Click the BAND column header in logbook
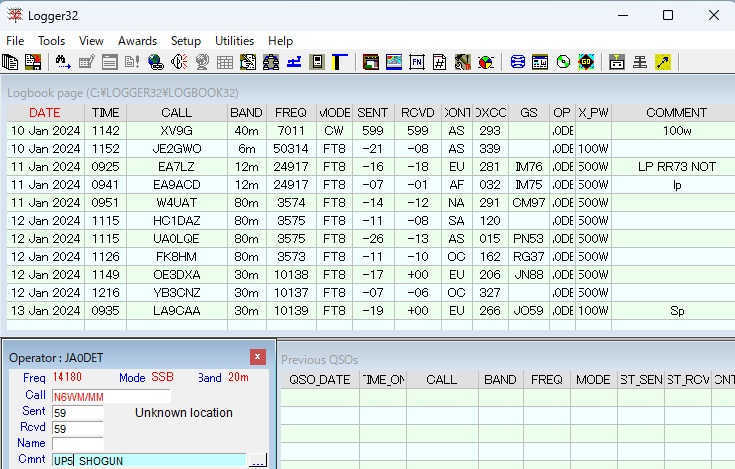This screenshot has width=735, height=469. 246,113
